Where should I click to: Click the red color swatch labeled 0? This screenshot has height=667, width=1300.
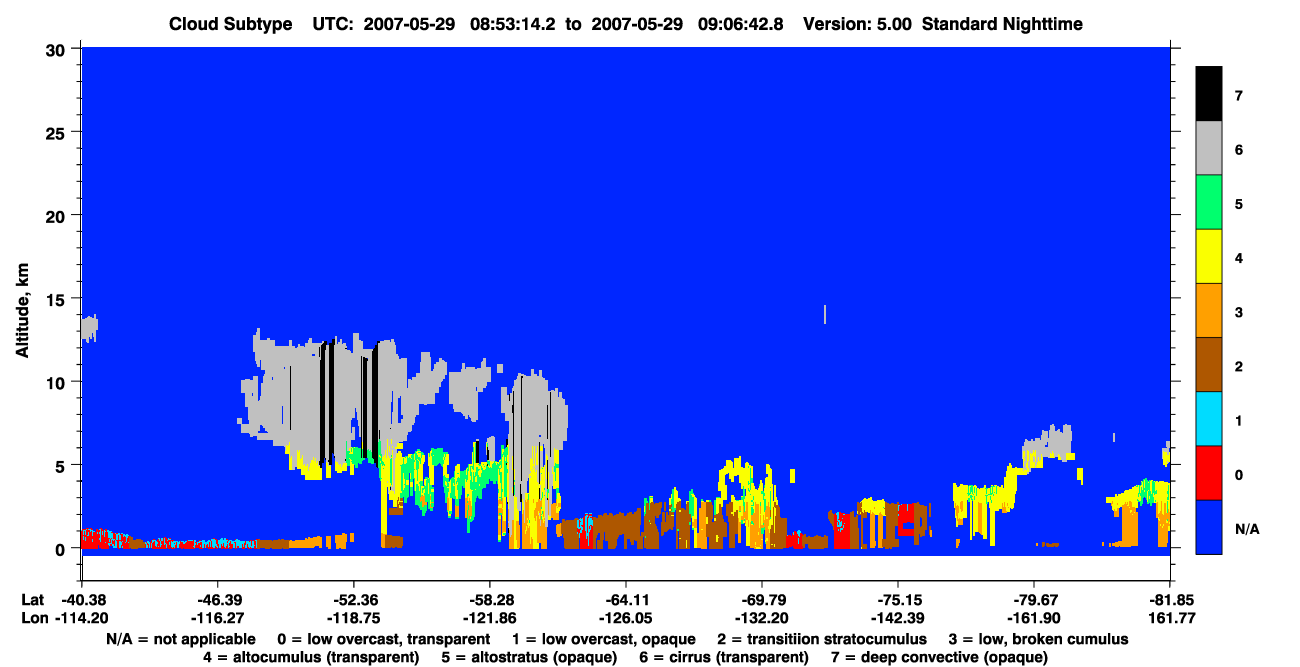coord(1208,472)
